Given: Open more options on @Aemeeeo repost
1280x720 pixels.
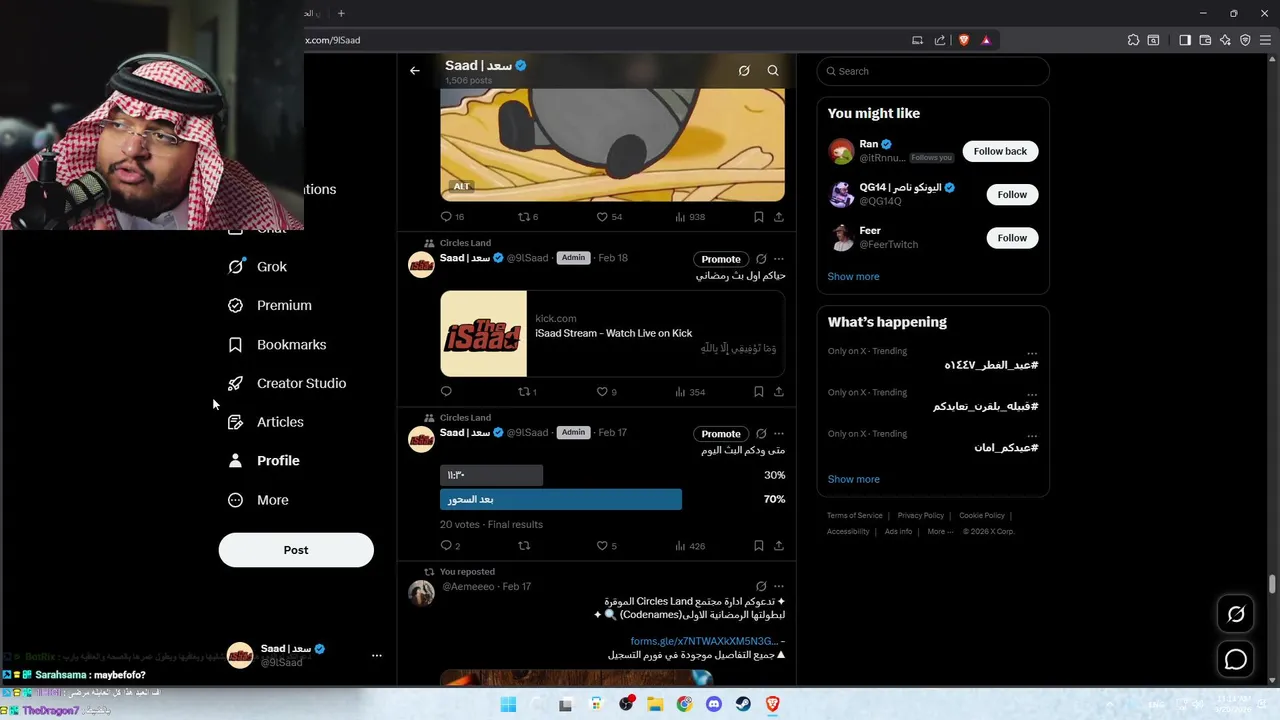Looking at the screenshot, I should [x=779, y=587].
